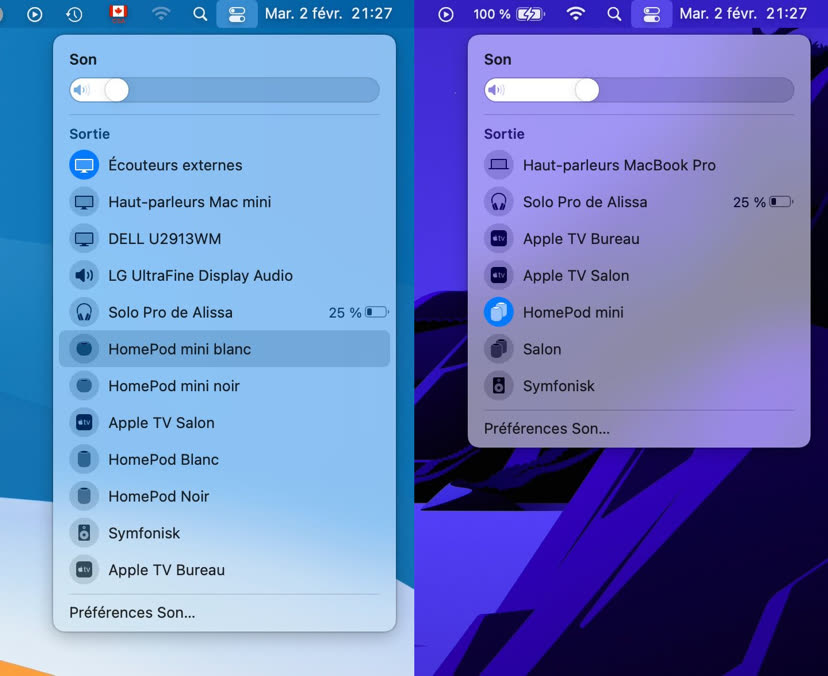
Task: Click the 100 % battery percentage text
Action: tap(492, 14)
